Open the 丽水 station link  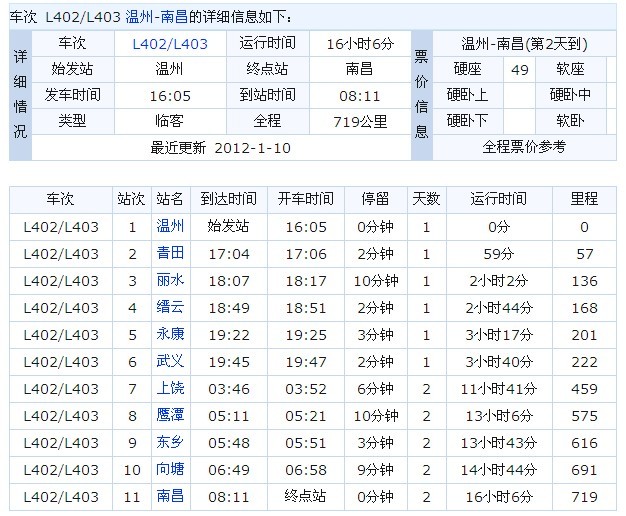coord(170,280)
